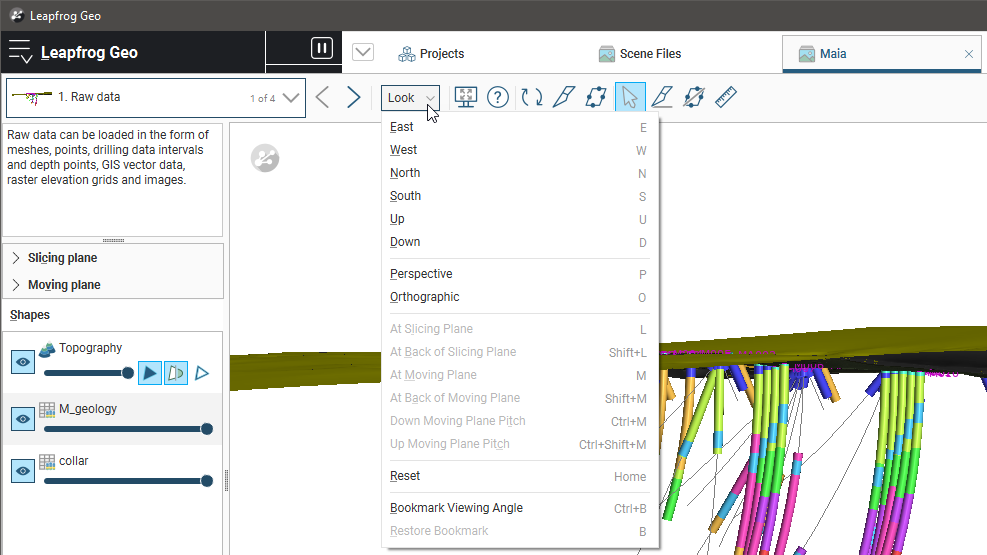987x555 pixels.
Task: Toggle Topography visibility eye
Action: [23, 362]
